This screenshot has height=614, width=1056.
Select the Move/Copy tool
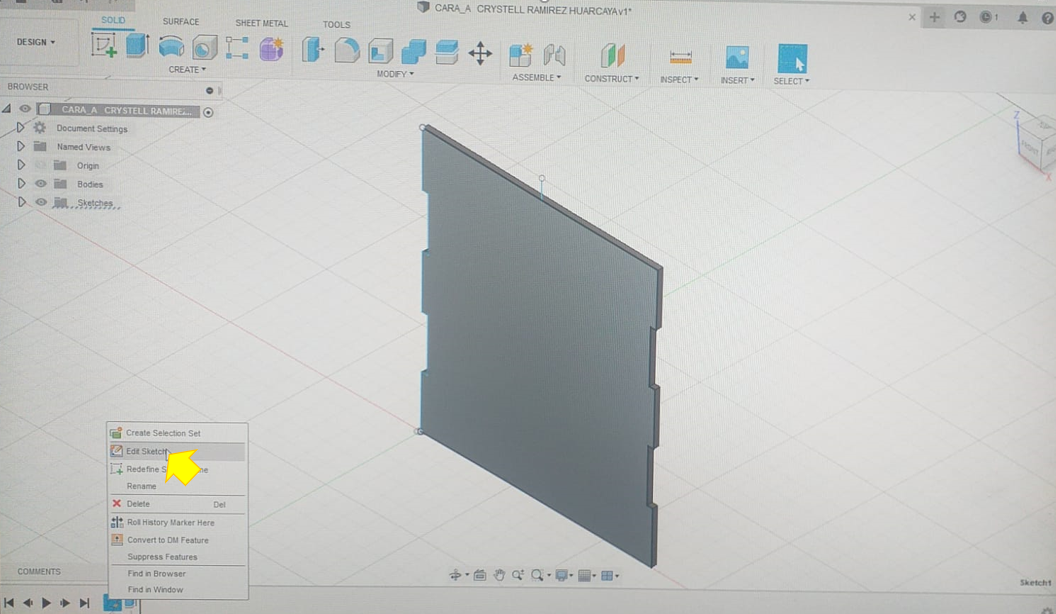480,53
